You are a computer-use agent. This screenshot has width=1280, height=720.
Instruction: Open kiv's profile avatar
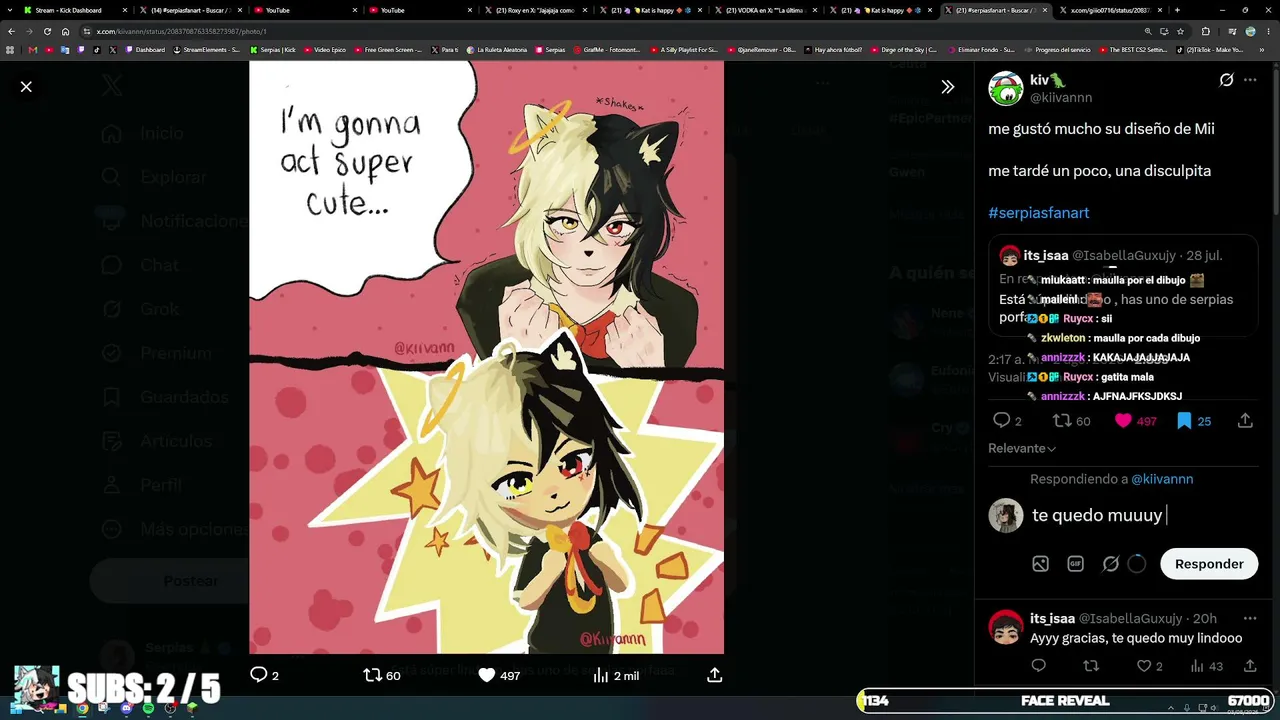(1006, 88)
